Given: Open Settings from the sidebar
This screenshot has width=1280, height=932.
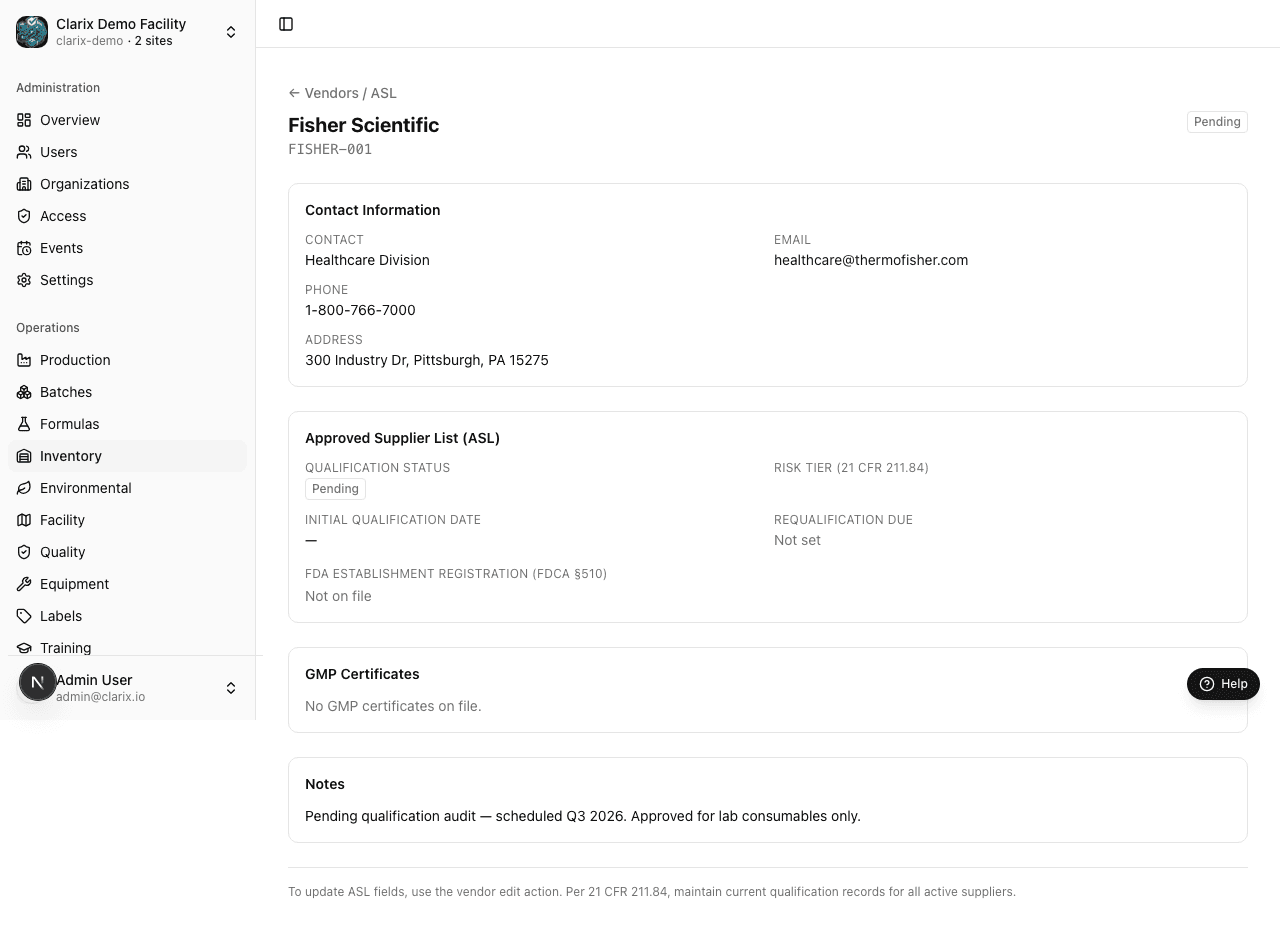Looking at the screenshot, I should pos(127,280).
